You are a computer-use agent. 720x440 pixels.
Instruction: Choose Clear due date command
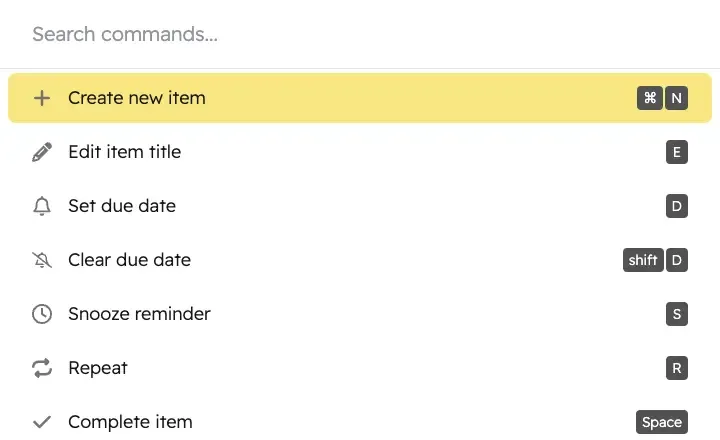tap(360, 260)
